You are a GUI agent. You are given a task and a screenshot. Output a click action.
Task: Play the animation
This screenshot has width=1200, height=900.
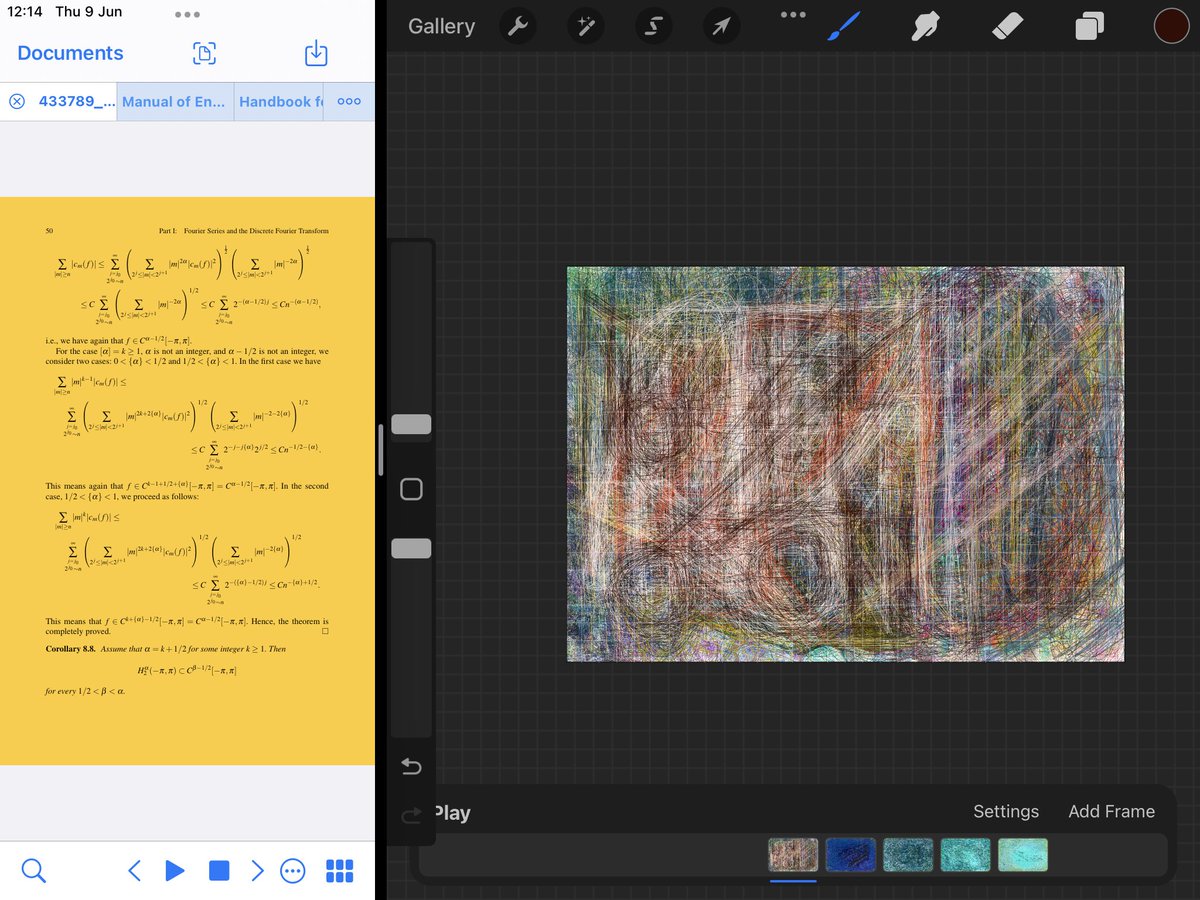(451, 813)
